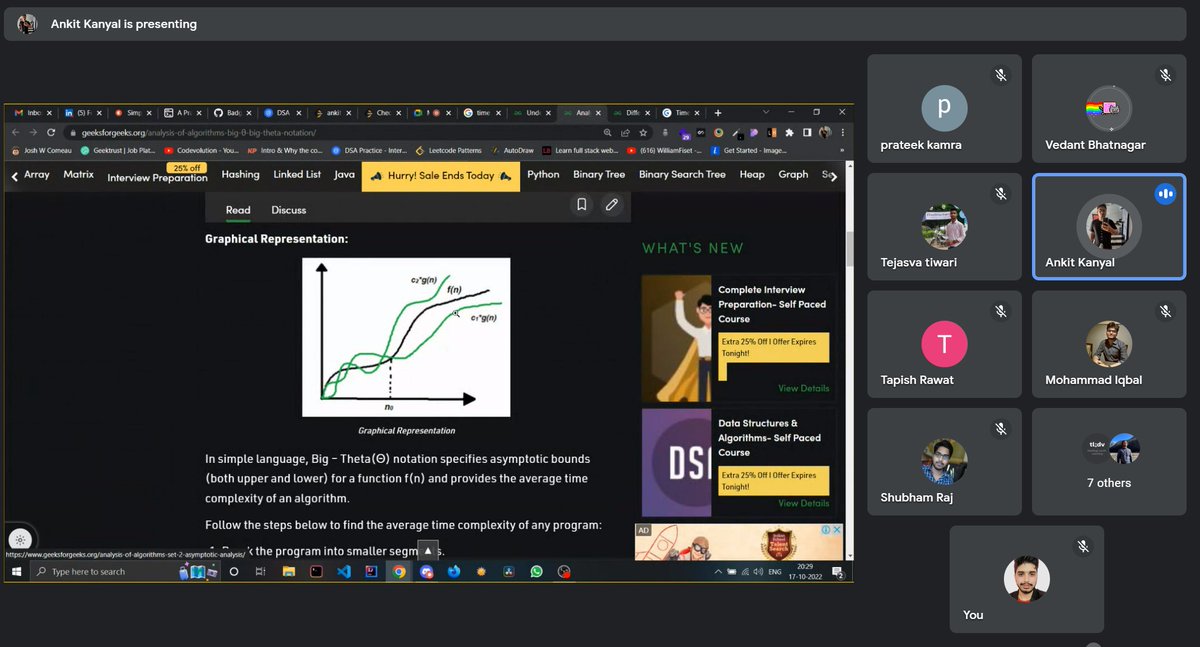The image size is (1200, 647).
Task: Click View Details for Data Structures & Algorithms course
Action: pos(803,503)
